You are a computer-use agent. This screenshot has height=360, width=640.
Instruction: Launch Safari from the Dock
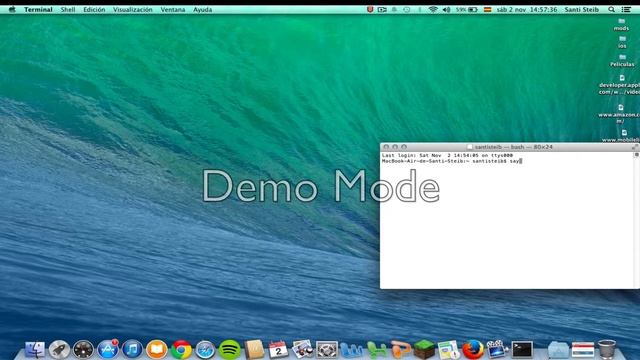pos(205,350)
